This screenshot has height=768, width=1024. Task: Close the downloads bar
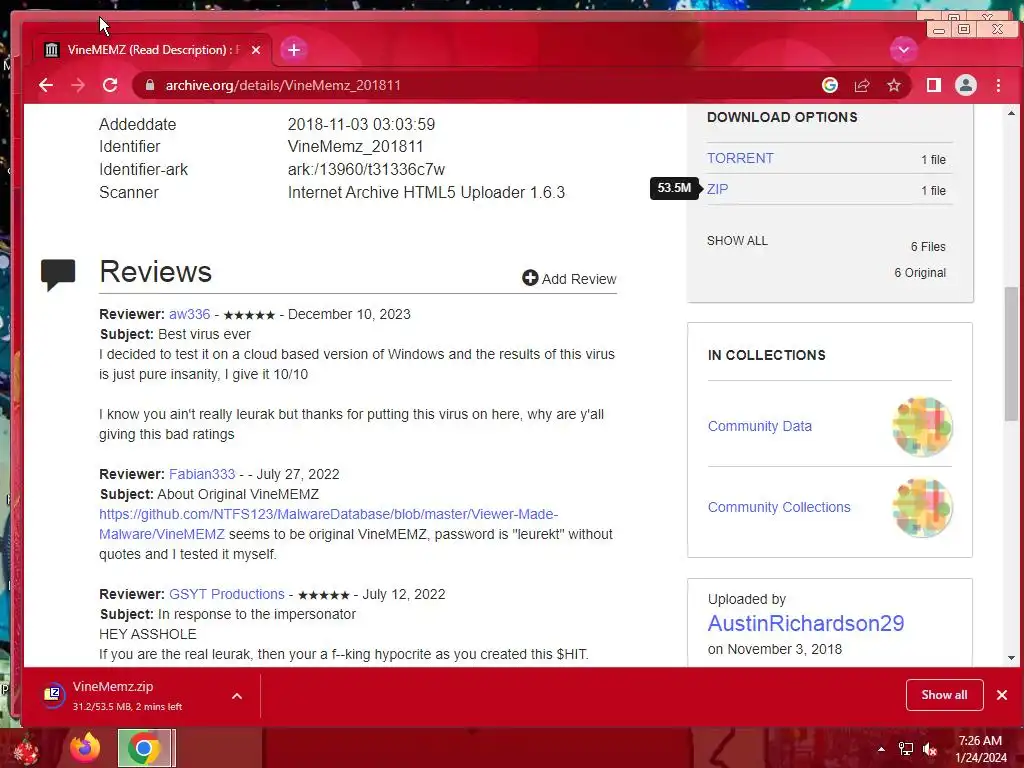point(1002,695)
